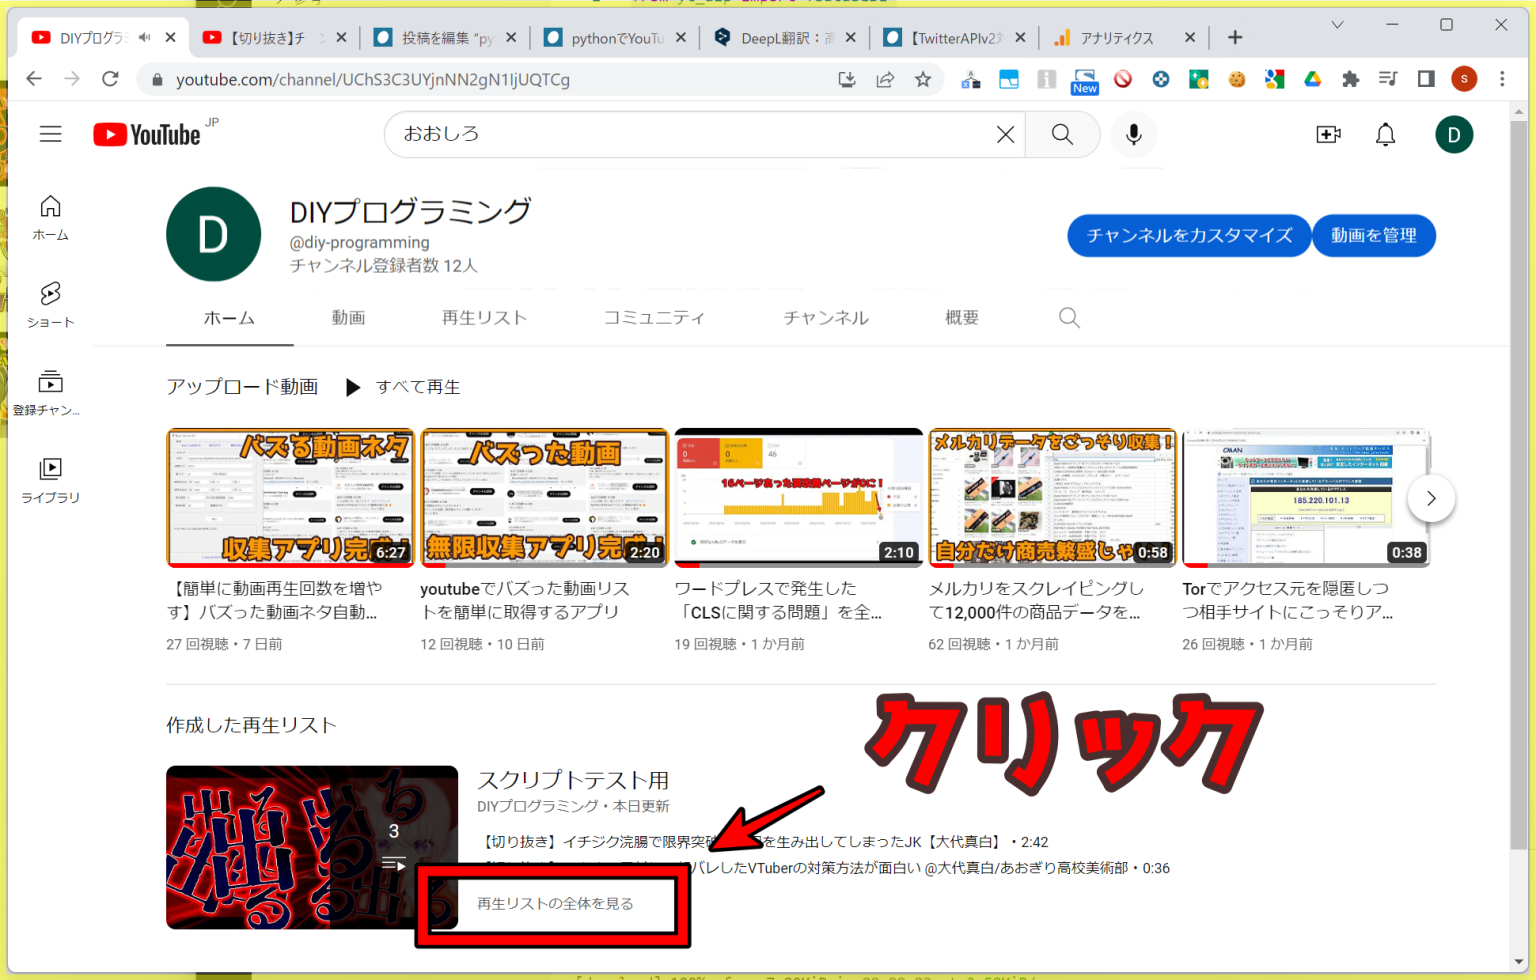Click the チャンネルをカスタマイズ button

pyautogui.click(x=1189, y=235)
